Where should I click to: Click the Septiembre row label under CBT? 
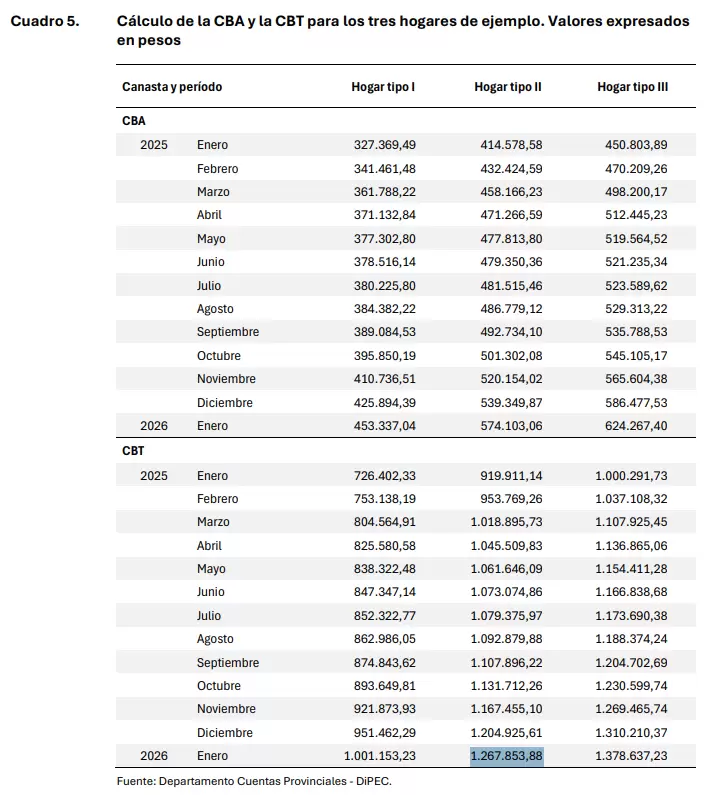tap(228, 663)
